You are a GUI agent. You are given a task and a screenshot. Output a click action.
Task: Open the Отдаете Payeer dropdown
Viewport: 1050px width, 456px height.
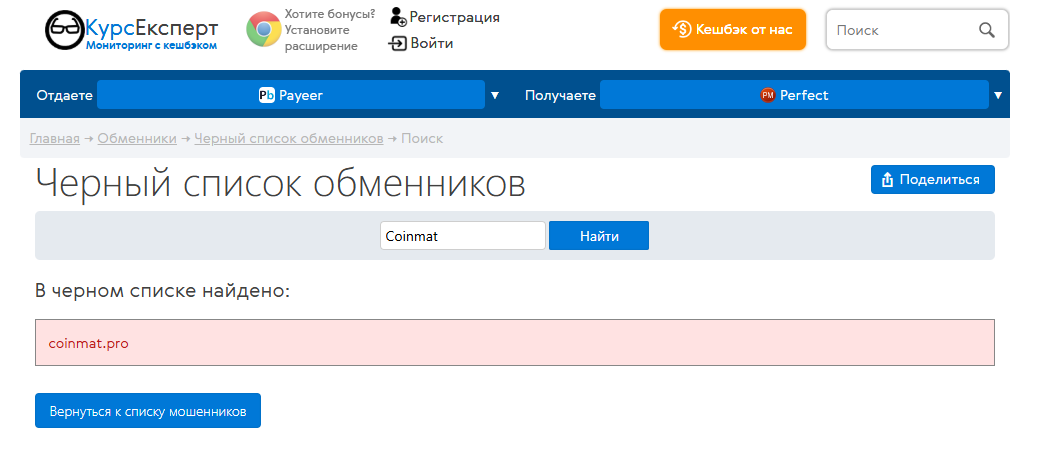pyautogui.click(x=291, y=94)
